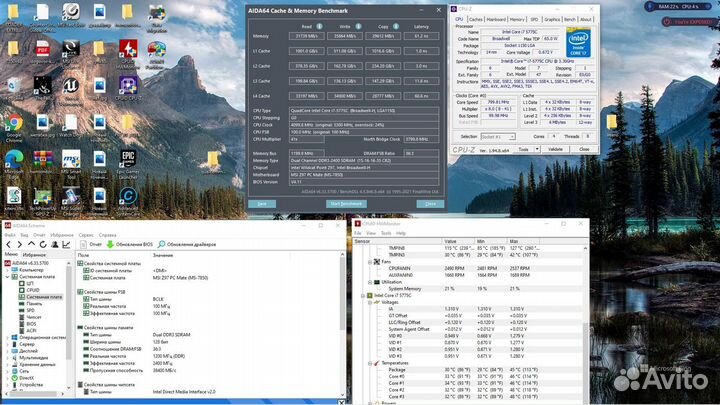
Task: Select the PDF file on the desktop
Action: 42,51
